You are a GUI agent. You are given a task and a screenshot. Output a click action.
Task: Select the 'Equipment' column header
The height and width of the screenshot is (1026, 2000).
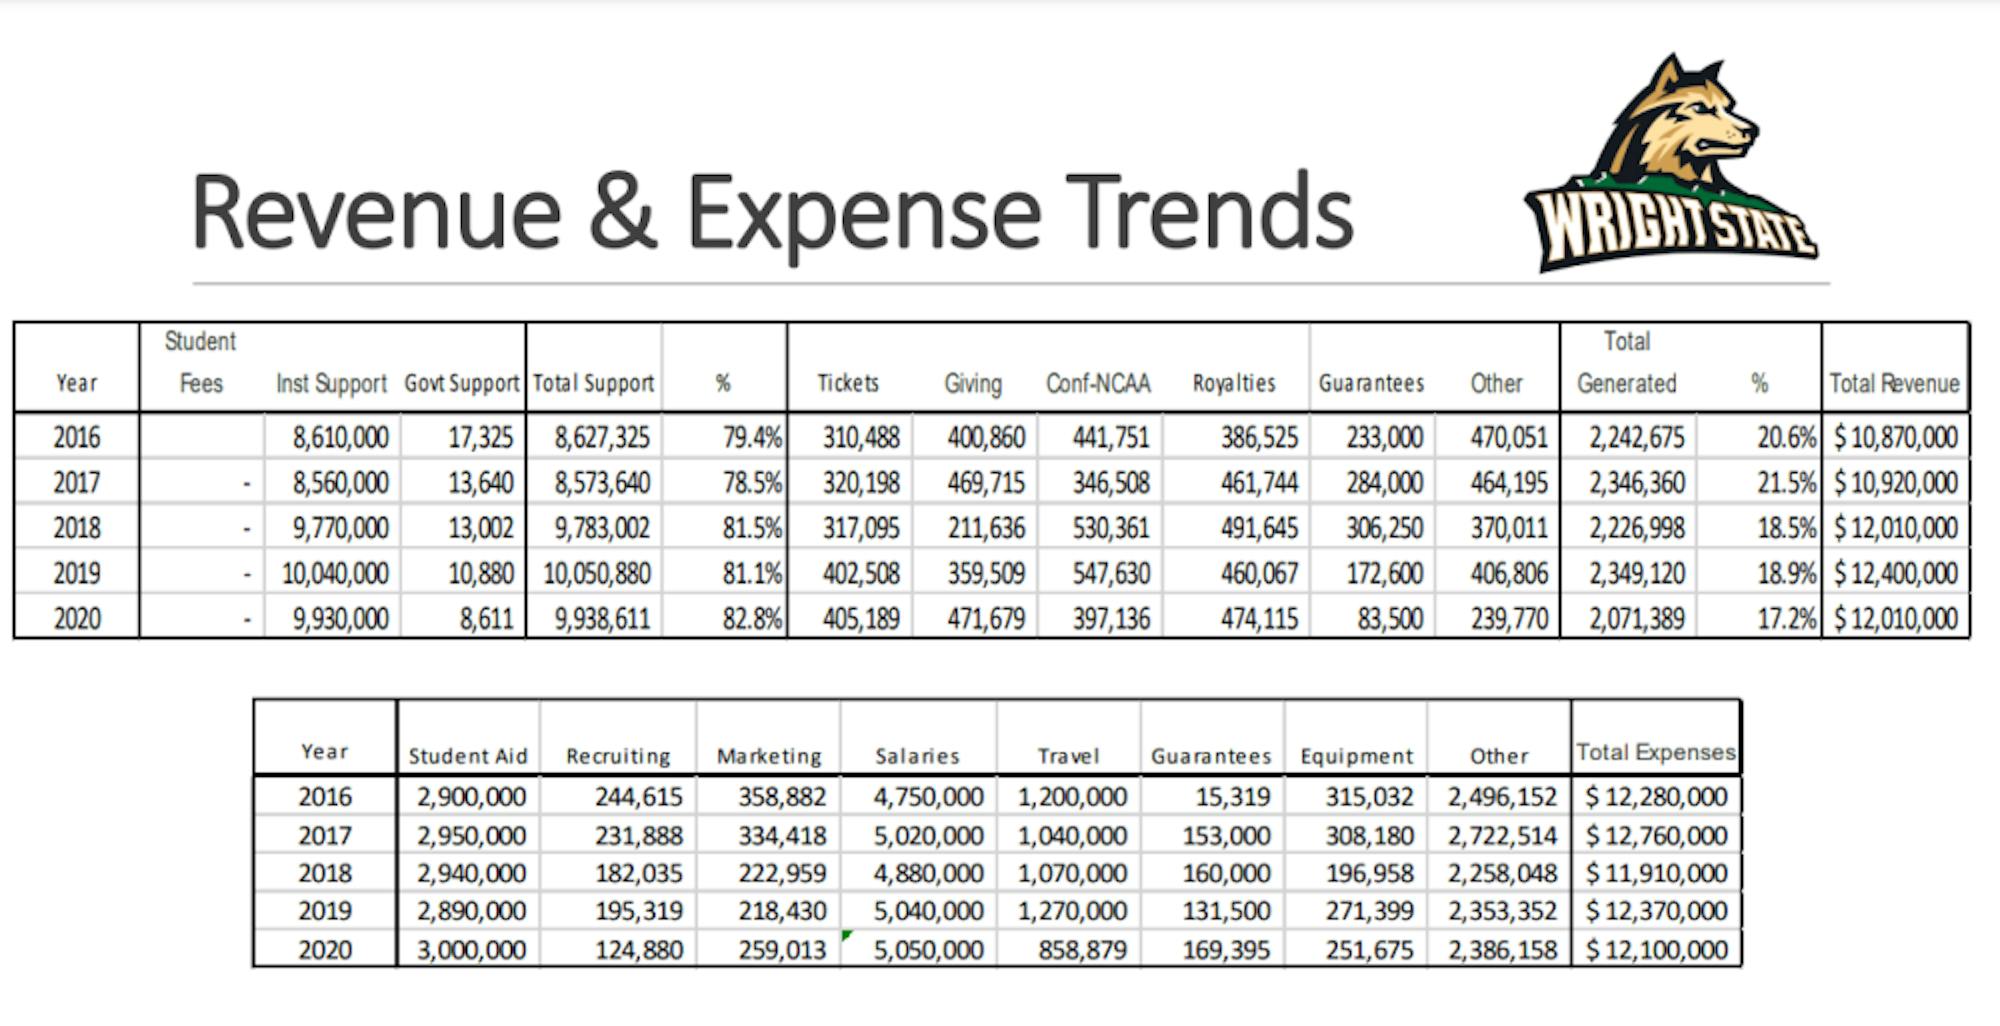click(x=1357, y=757)
